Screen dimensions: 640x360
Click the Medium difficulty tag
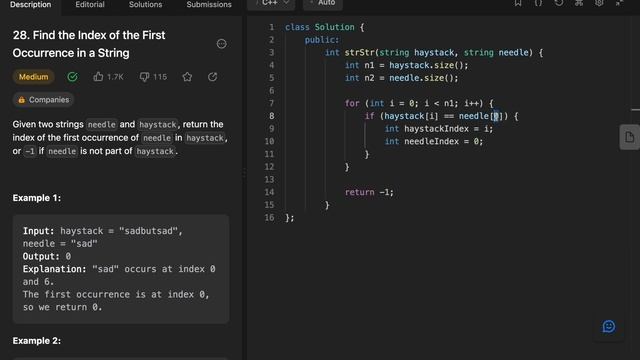(x=33, y=77)
